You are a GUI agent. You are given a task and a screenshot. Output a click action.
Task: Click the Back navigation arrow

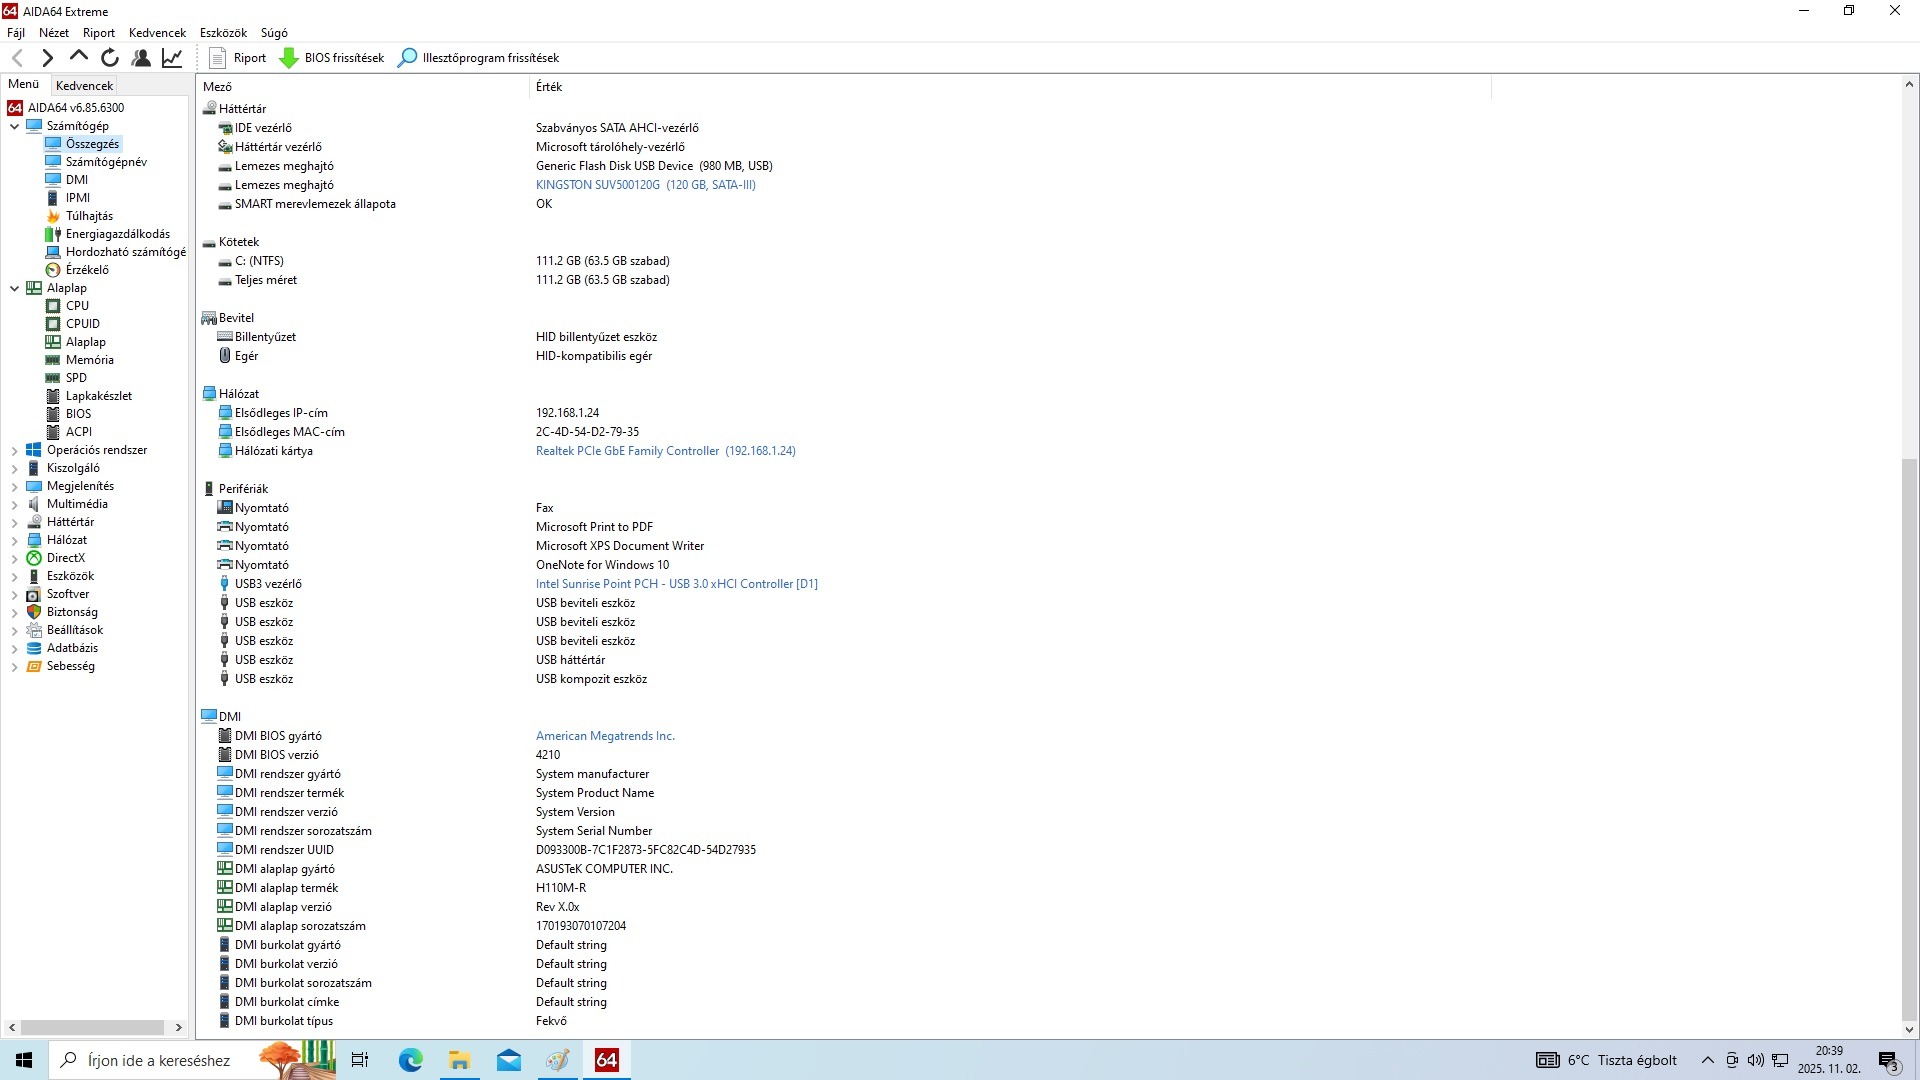(17, 58)
